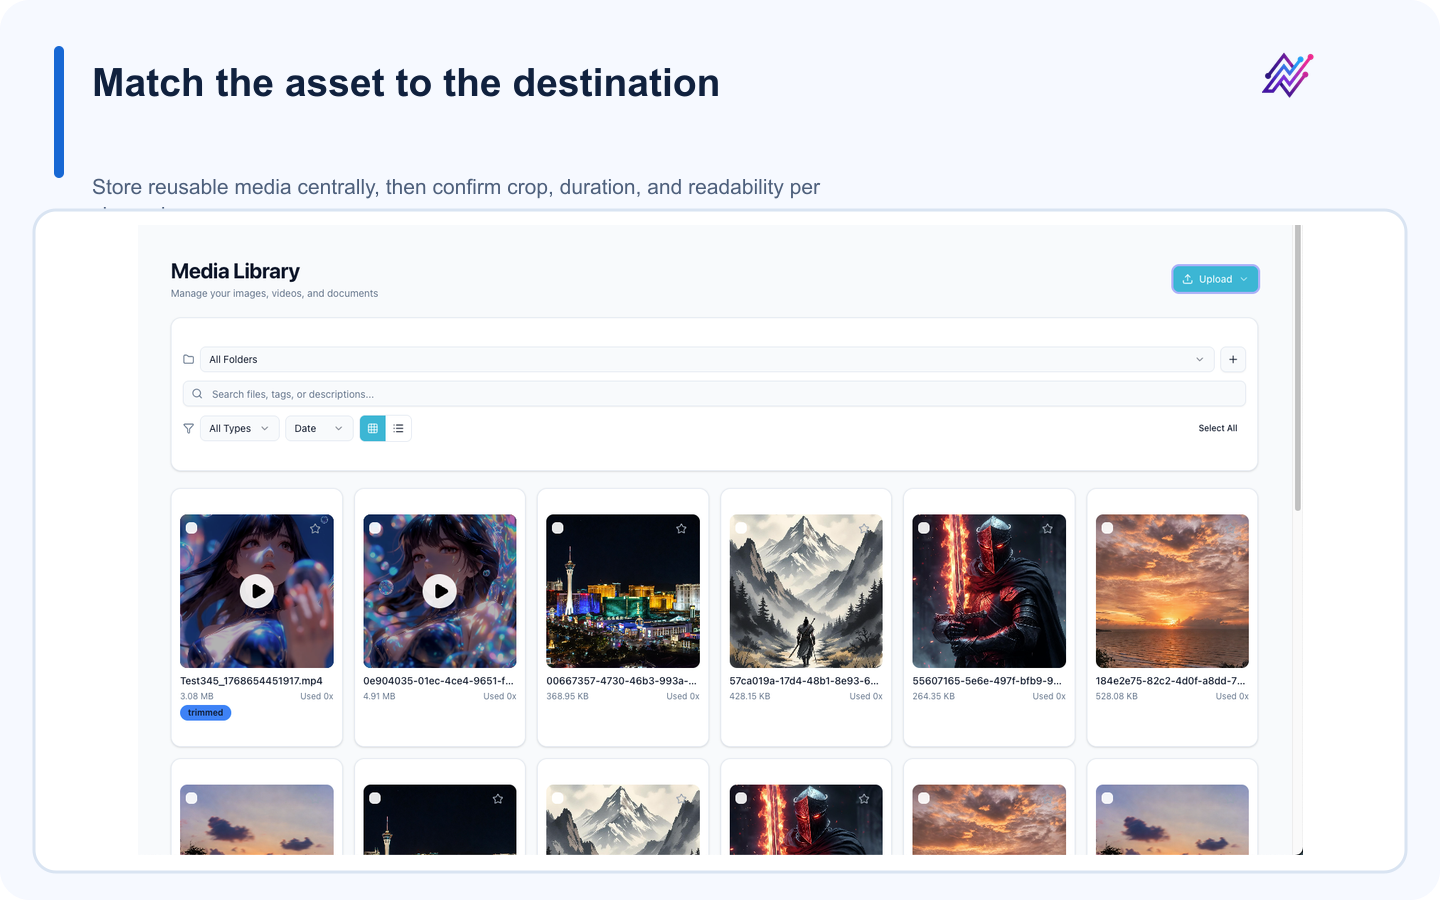Play the 0e904035-01ec-4ce4-9651 video

(440, 591)
